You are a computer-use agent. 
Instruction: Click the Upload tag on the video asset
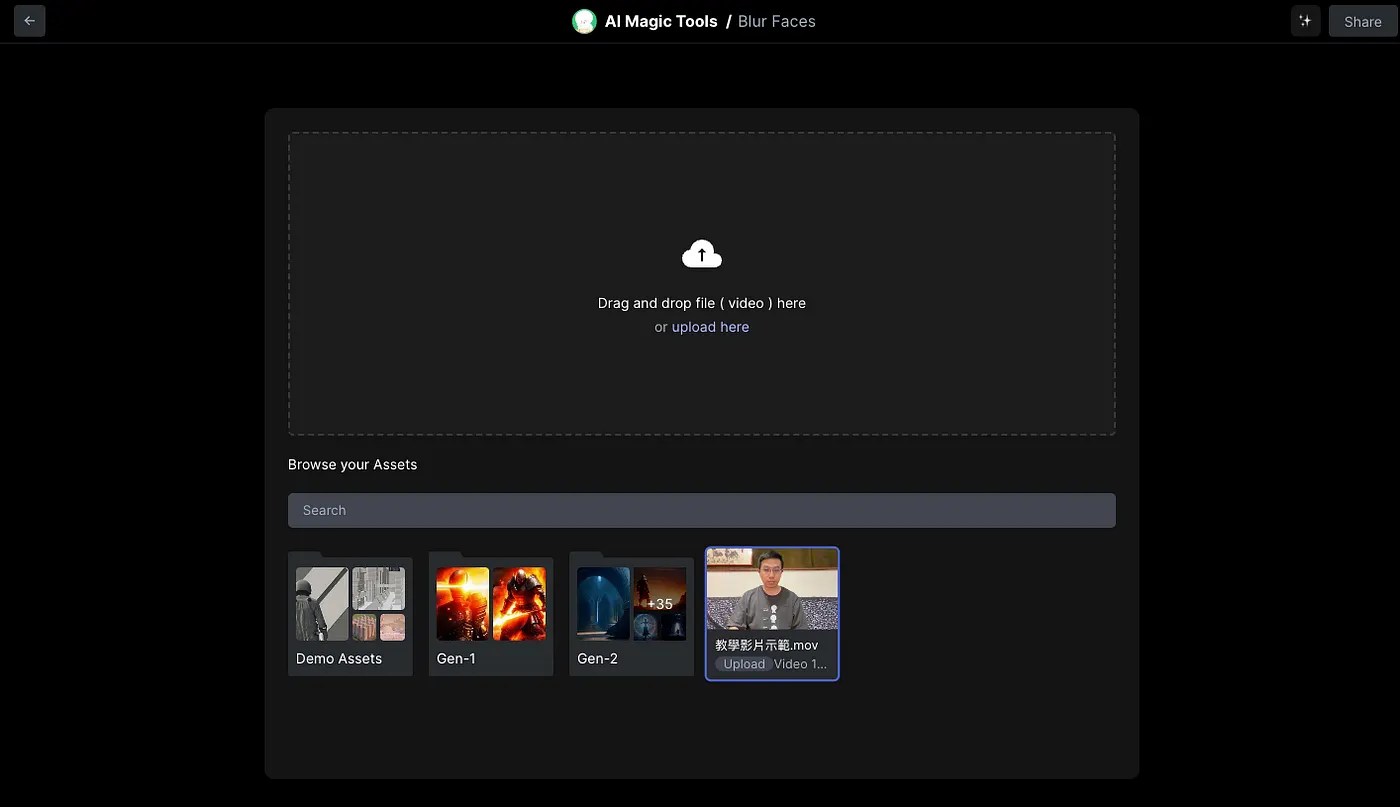(744, 664)
